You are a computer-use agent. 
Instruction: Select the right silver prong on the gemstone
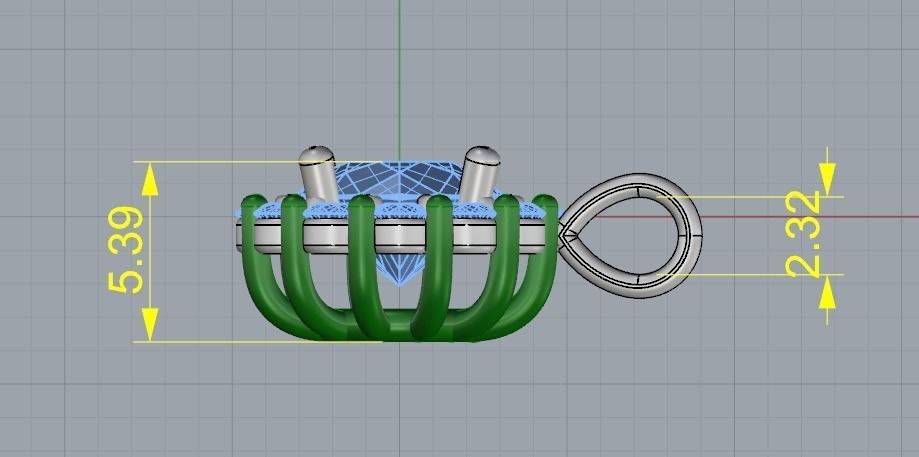(479, 173)
